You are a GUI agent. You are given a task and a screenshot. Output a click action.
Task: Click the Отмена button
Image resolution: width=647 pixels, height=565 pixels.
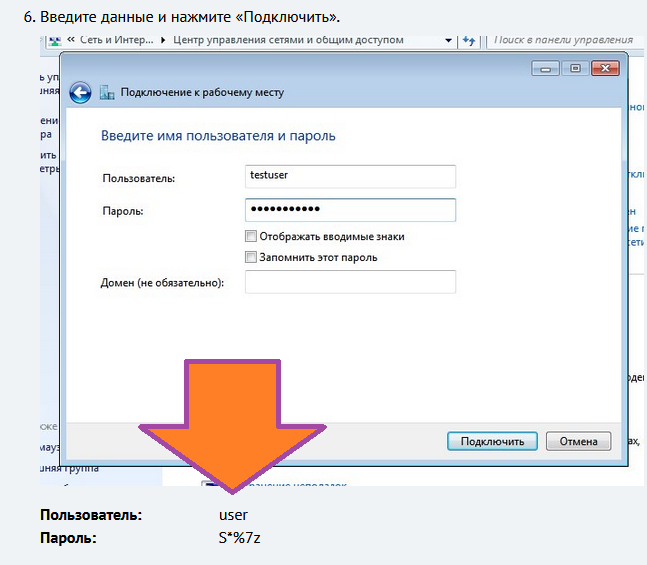click(579, 441)
